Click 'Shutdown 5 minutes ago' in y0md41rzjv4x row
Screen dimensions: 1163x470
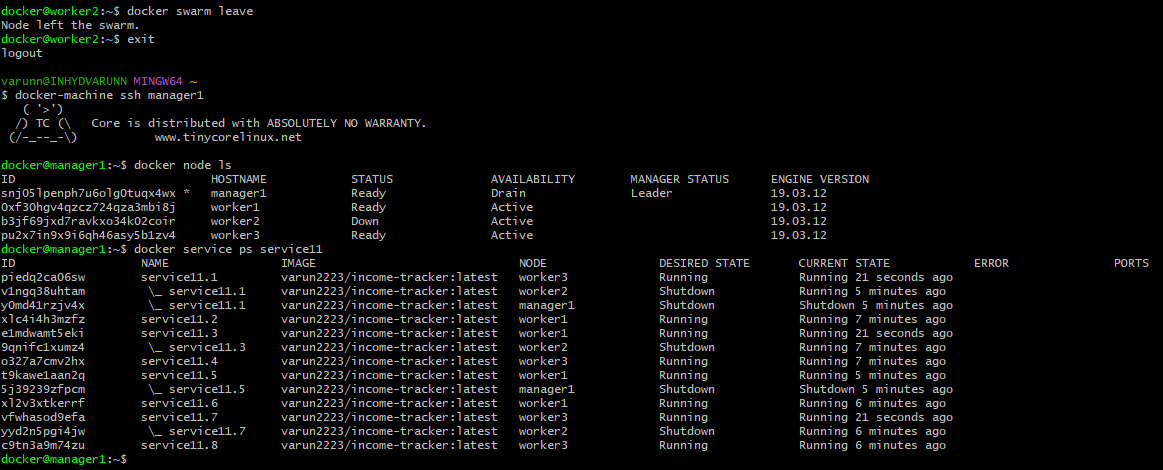tap(876, 305)
